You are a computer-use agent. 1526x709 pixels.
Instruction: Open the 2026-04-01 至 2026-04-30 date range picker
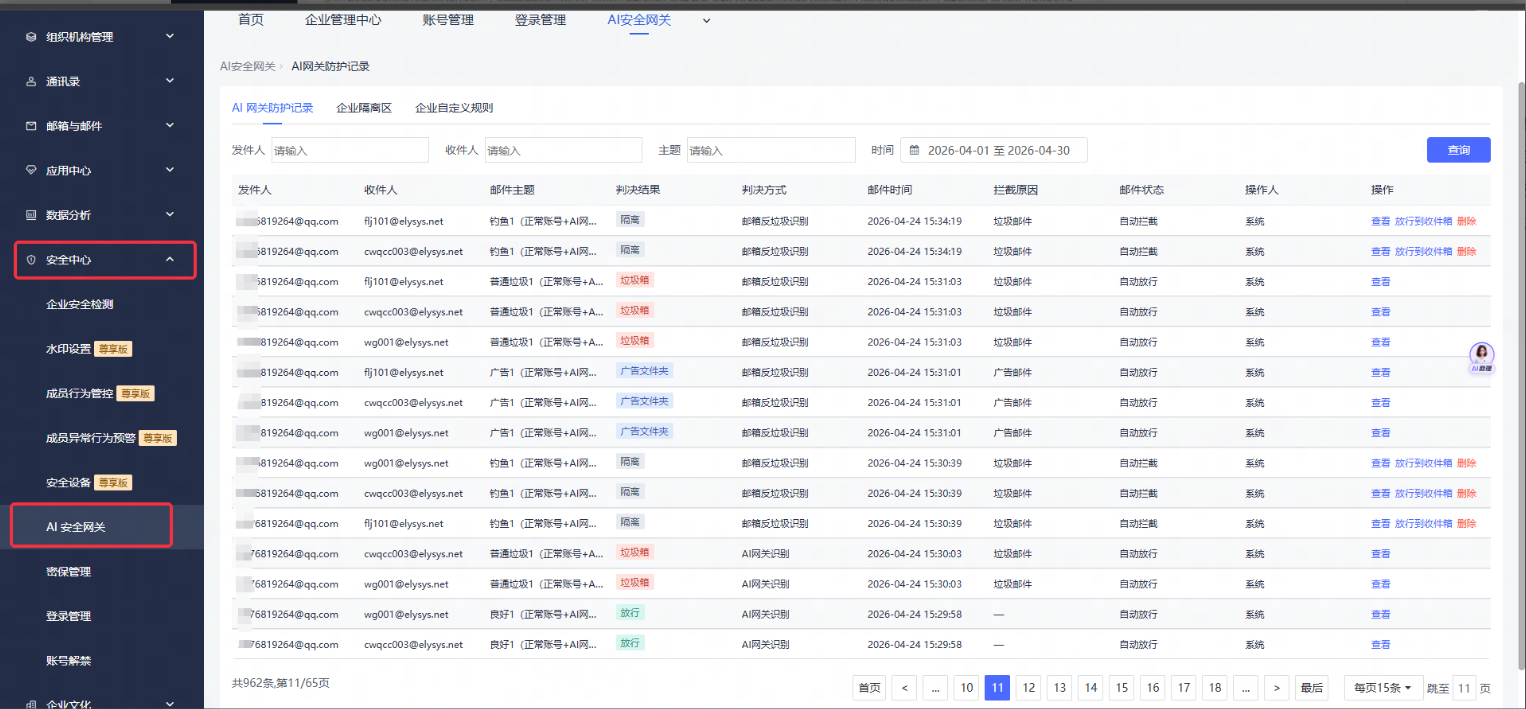994,150
